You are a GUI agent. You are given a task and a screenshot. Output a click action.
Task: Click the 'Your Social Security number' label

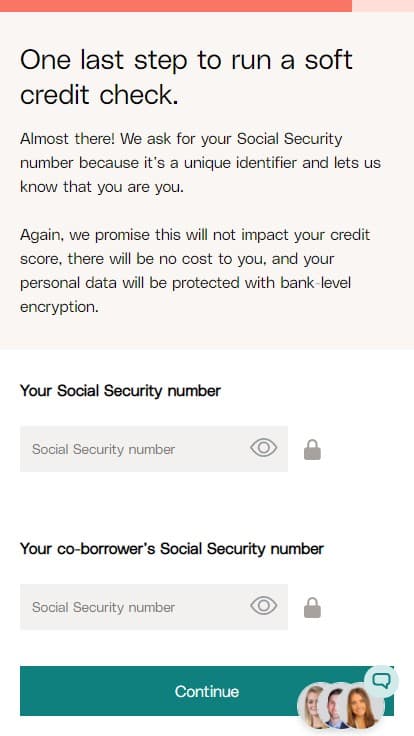[x=120, y=391]
